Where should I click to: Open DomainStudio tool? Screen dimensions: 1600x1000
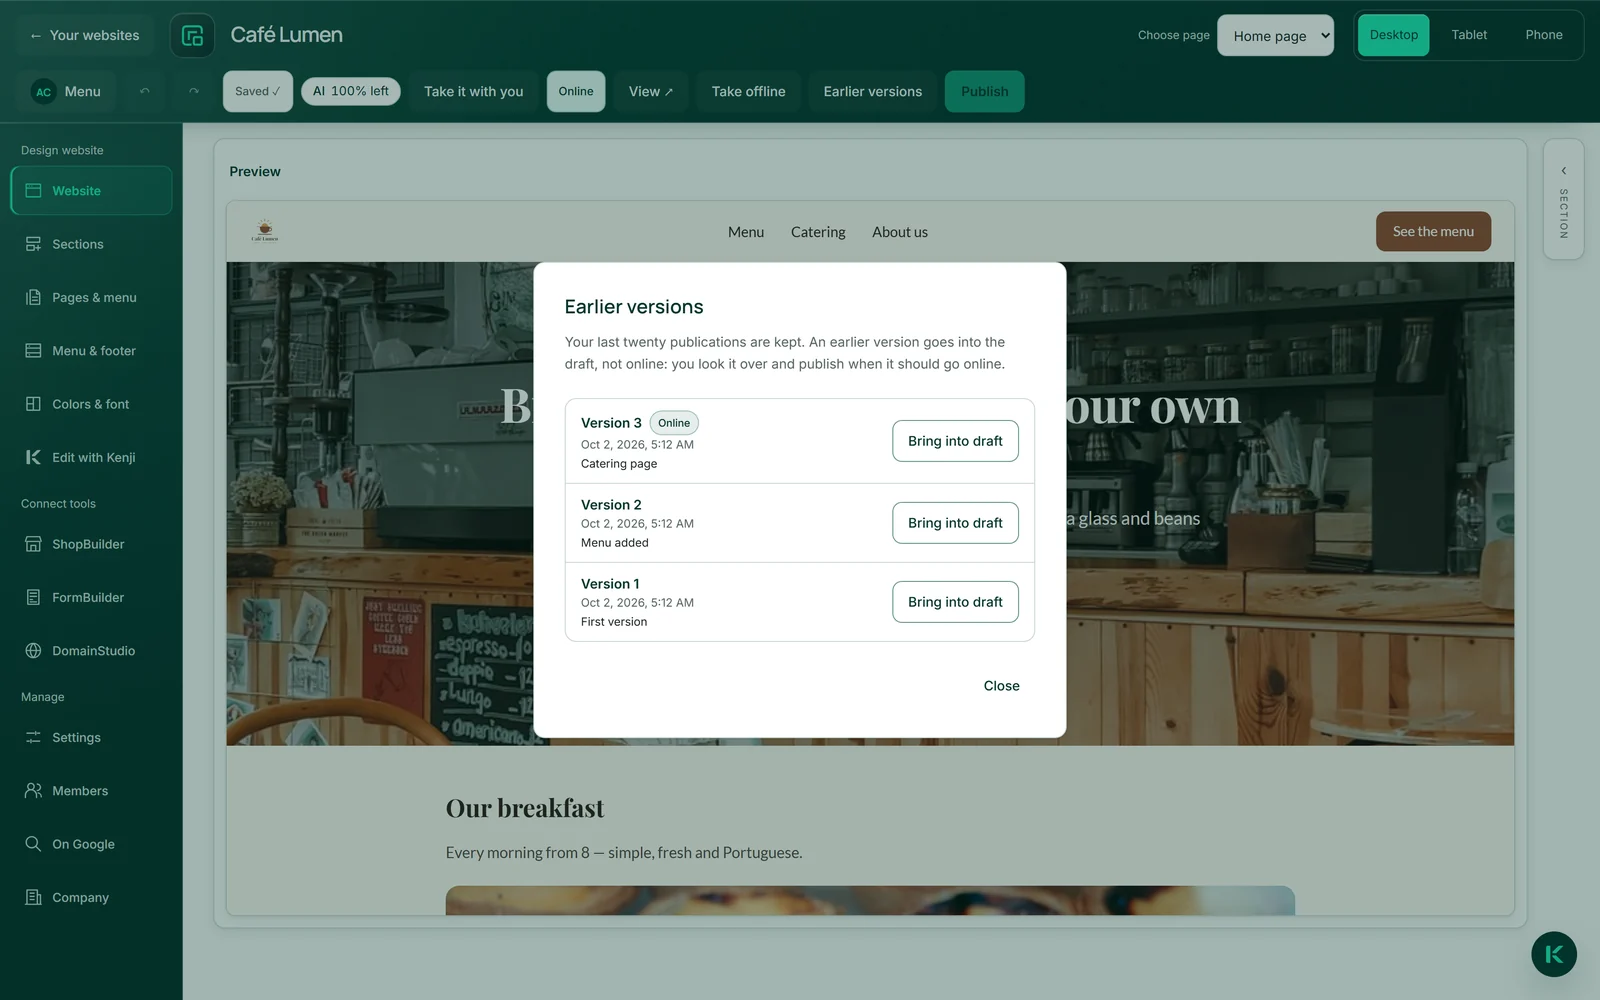coord(91,651)
